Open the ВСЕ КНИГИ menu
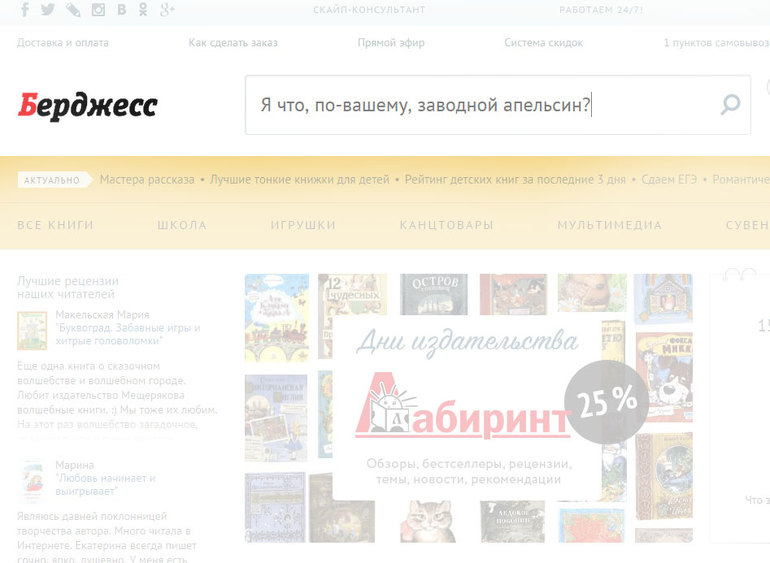770x563 pixels. (56, 225)
